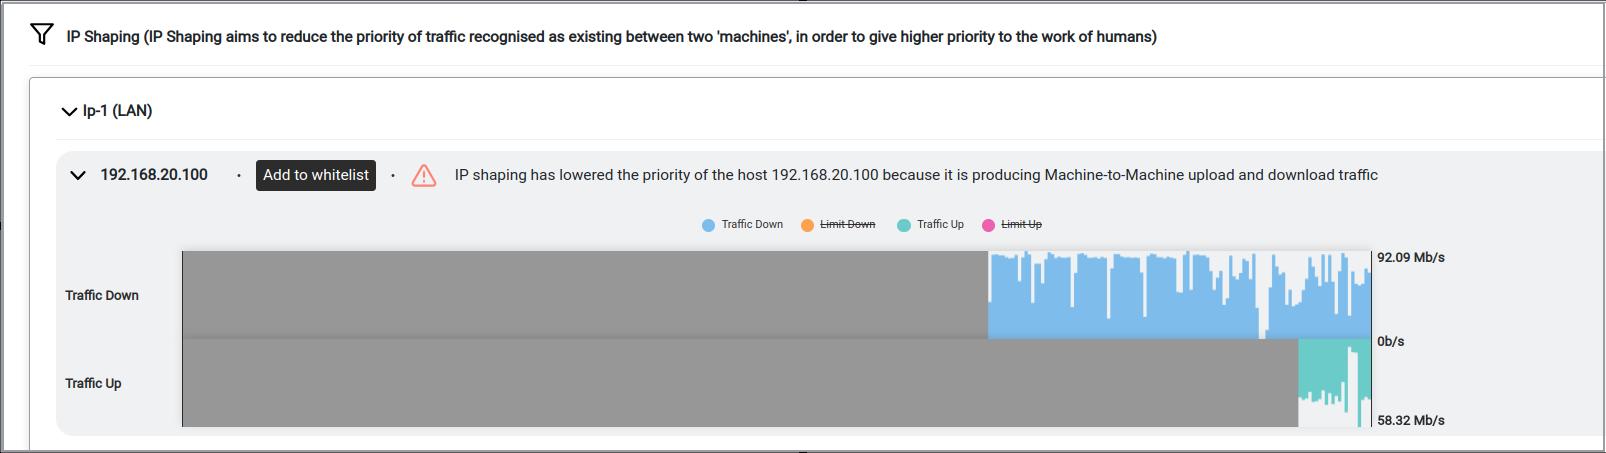Add host to whitelist
This screenshot has height=453, width=1606.
click(x=316, y=175)
